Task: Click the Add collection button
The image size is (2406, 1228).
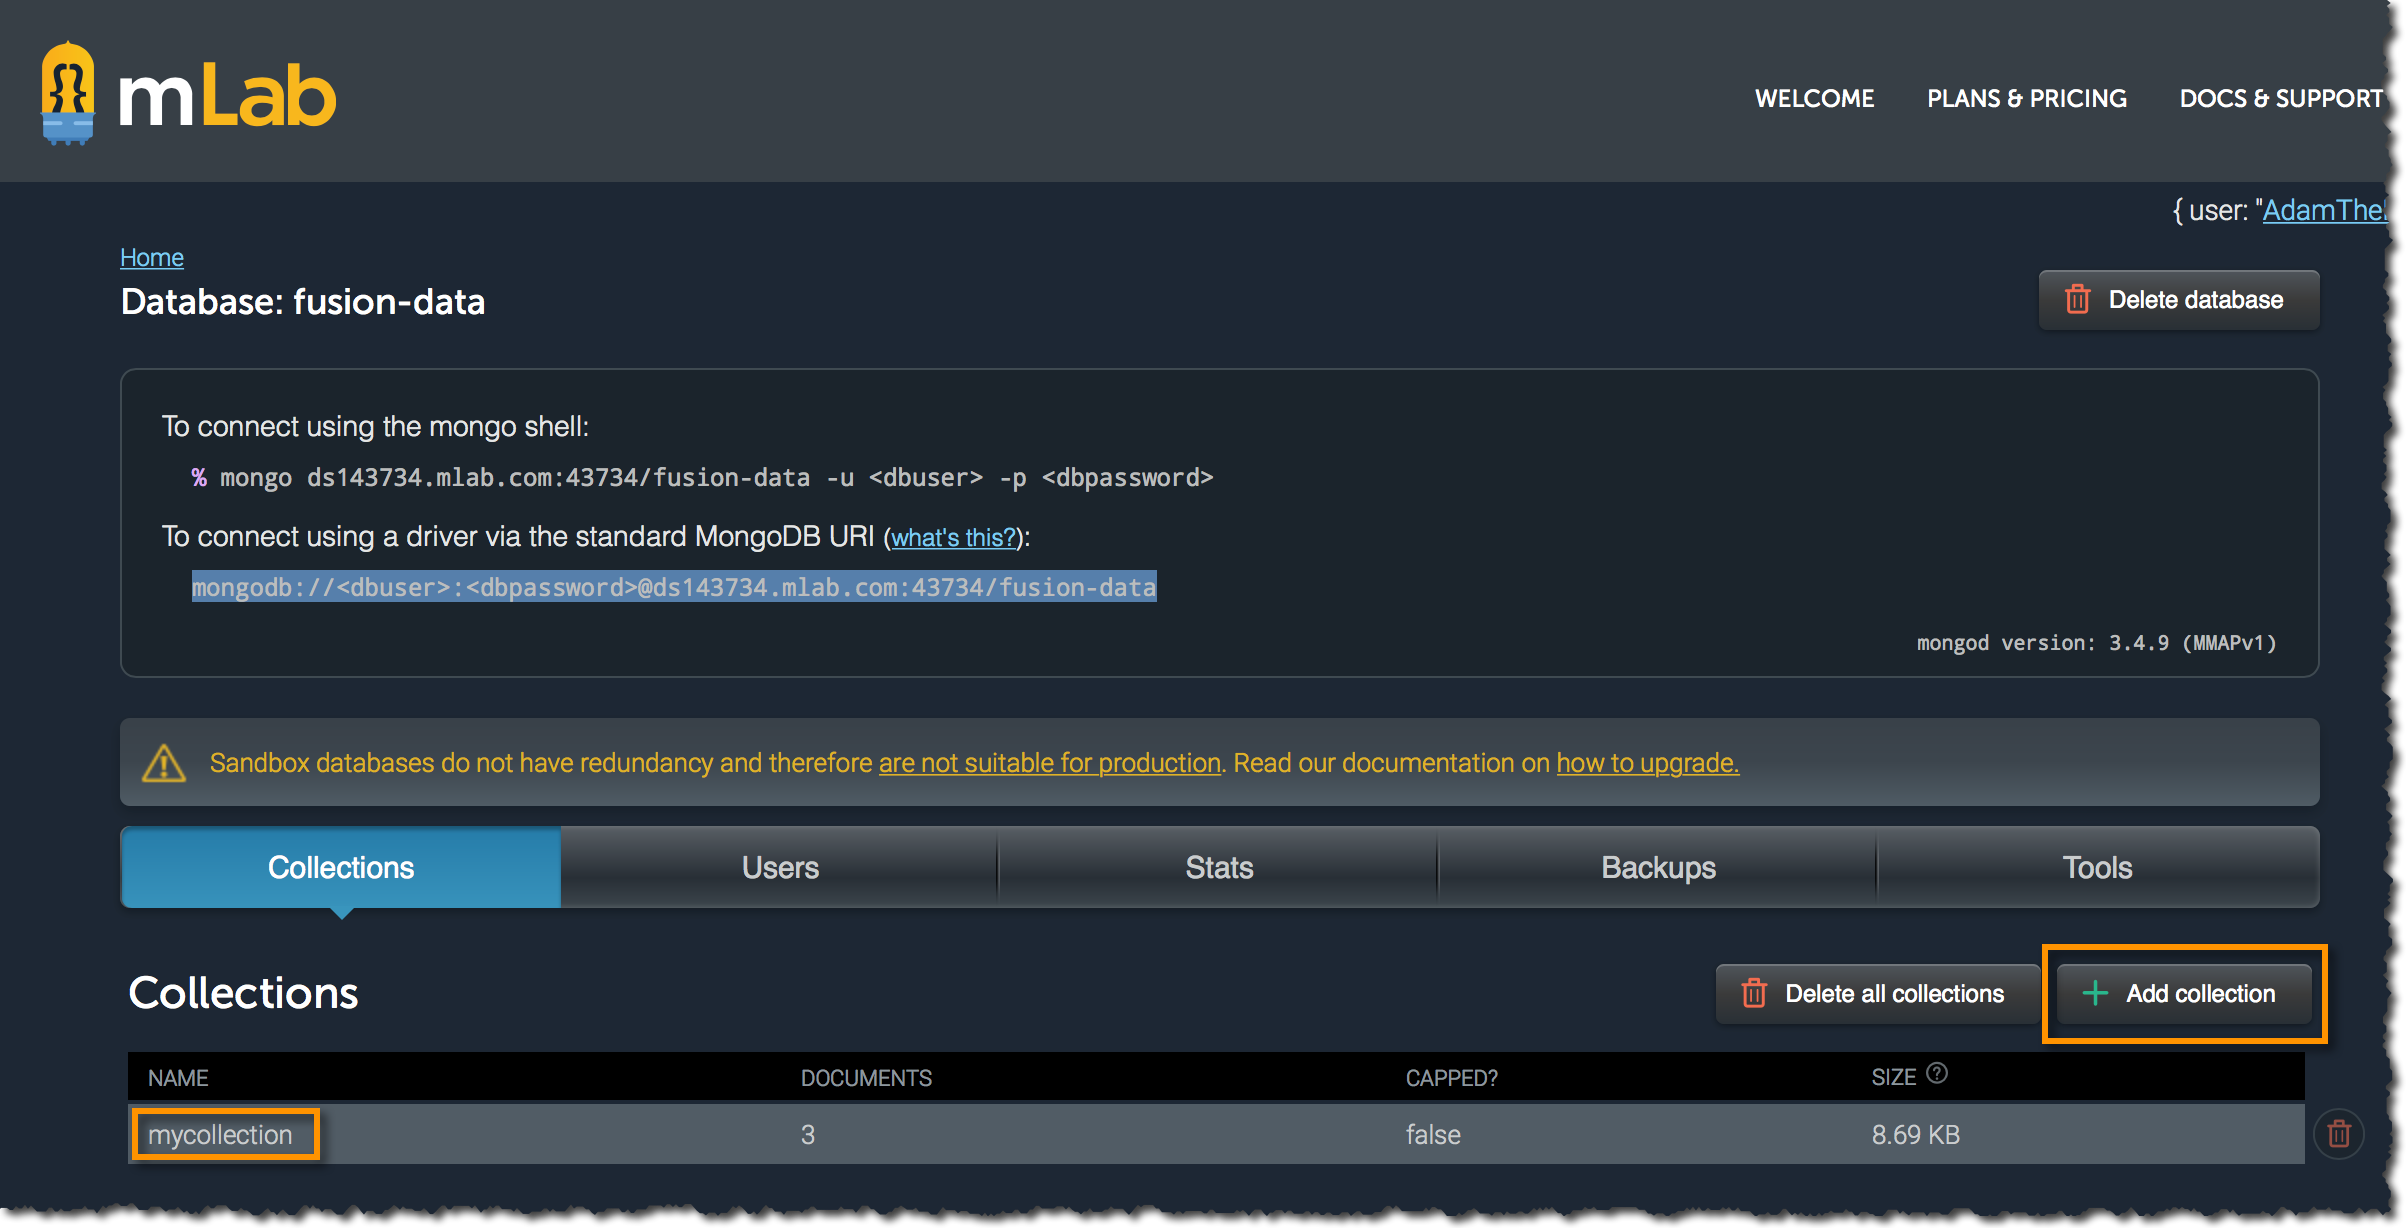Action: click(x=2184, y=994)
